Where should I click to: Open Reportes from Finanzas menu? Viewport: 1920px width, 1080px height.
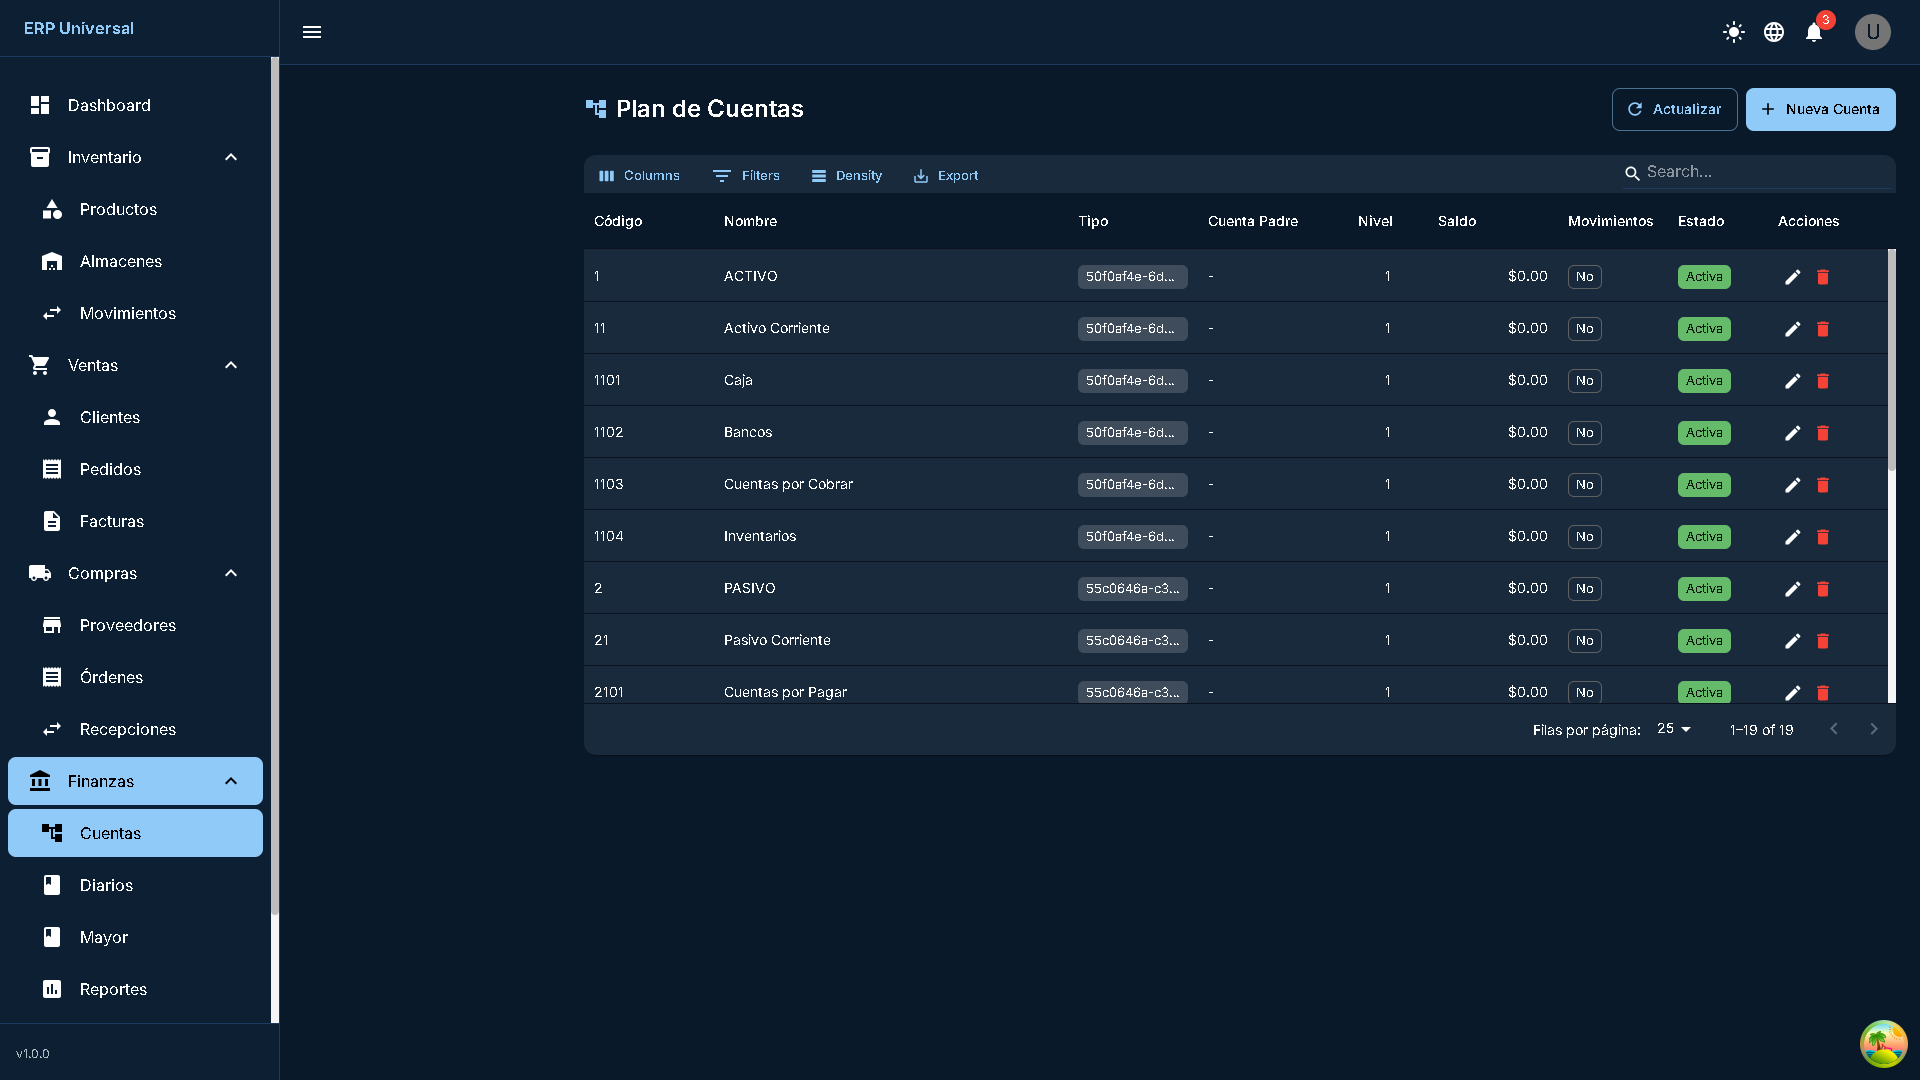pos(113,989)
